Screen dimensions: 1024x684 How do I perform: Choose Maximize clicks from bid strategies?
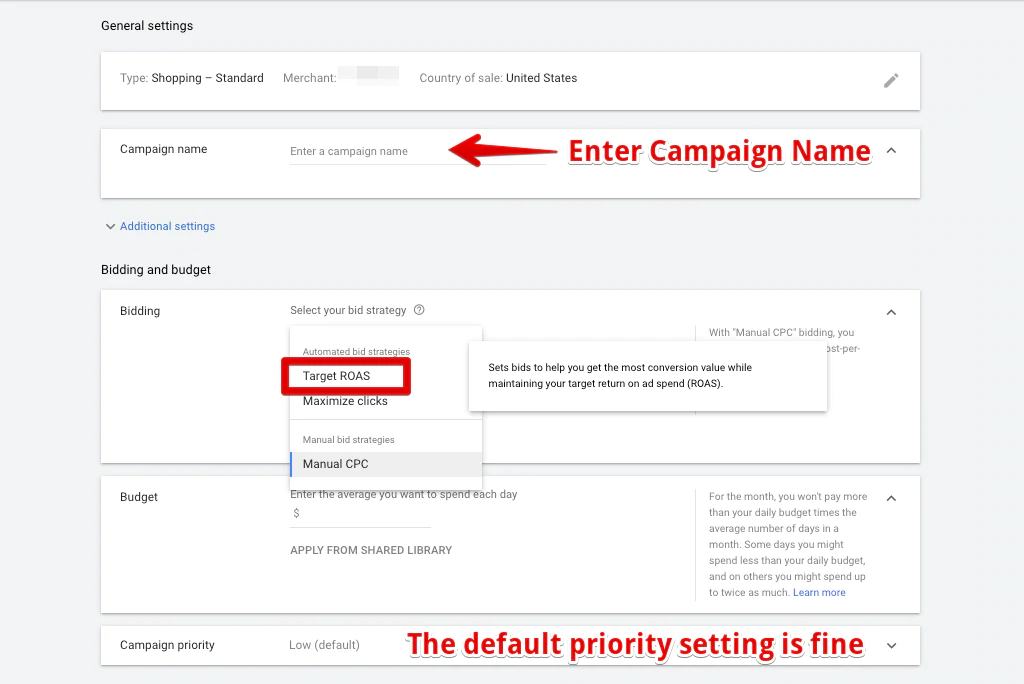point(345,401)
